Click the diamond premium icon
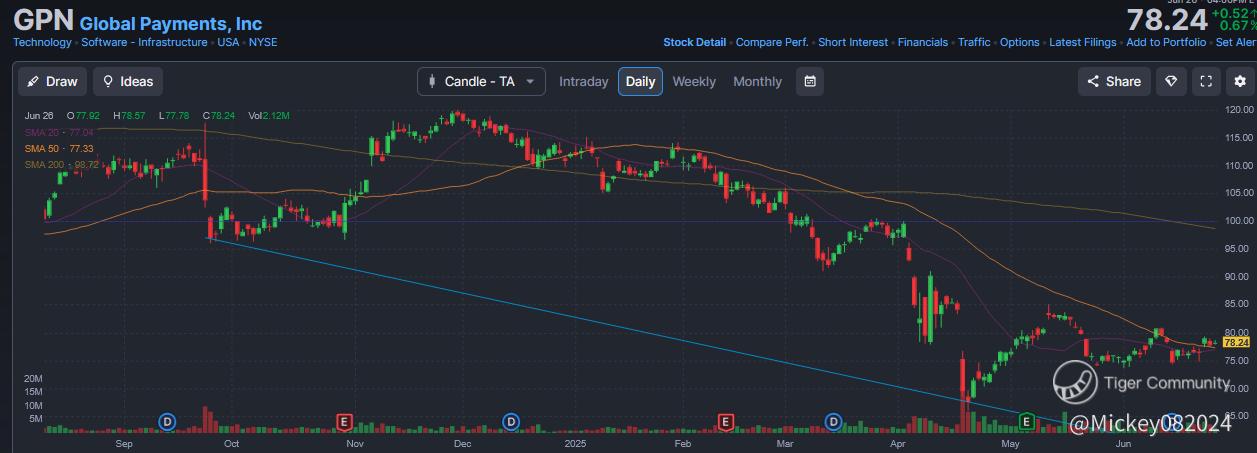Image resolution: width=1257 pixels, height=453 pixels. 1171,82
